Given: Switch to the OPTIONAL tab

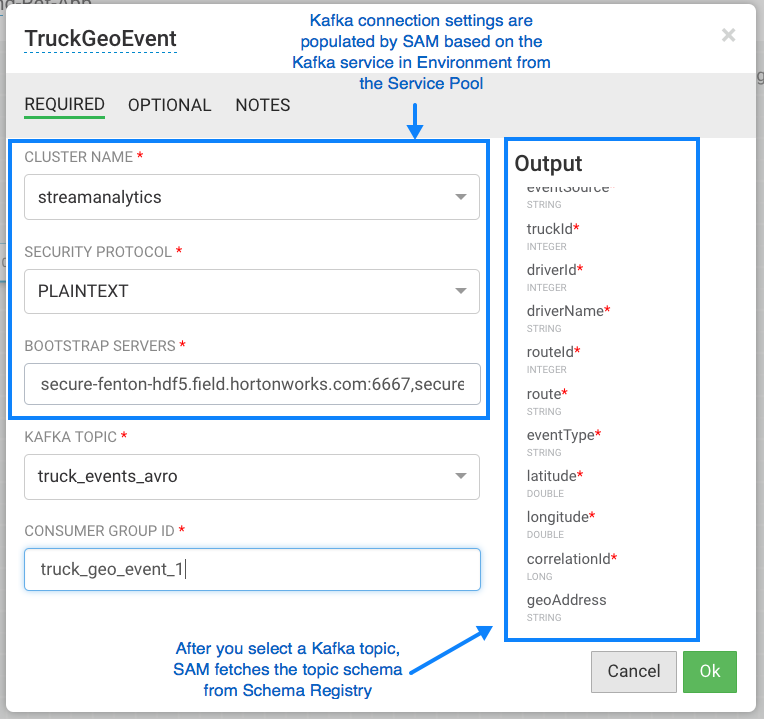Looking at the screenshot, I should click(169, 105).
